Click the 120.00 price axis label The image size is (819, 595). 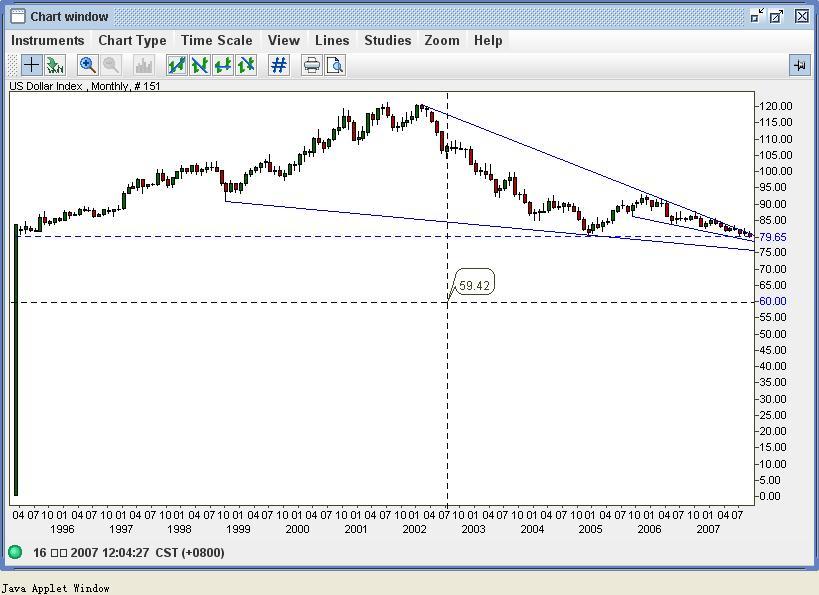click(x=776, y=106)
